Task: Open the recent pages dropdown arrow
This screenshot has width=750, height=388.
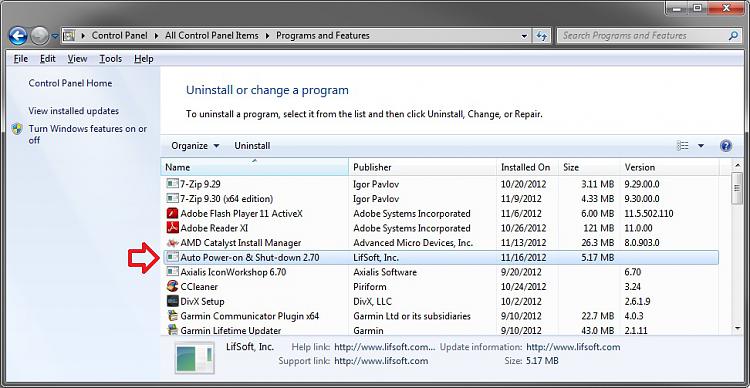Action: point(55,36)
